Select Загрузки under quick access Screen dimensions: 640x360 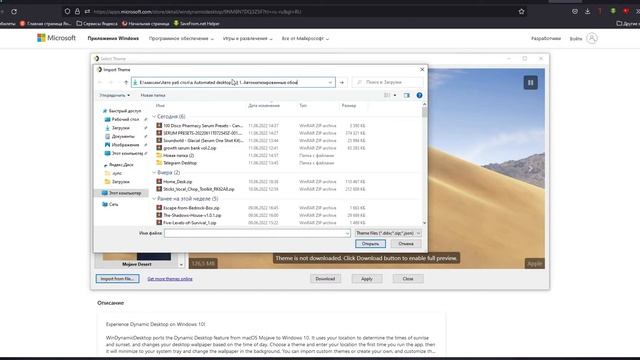point(117,128)
